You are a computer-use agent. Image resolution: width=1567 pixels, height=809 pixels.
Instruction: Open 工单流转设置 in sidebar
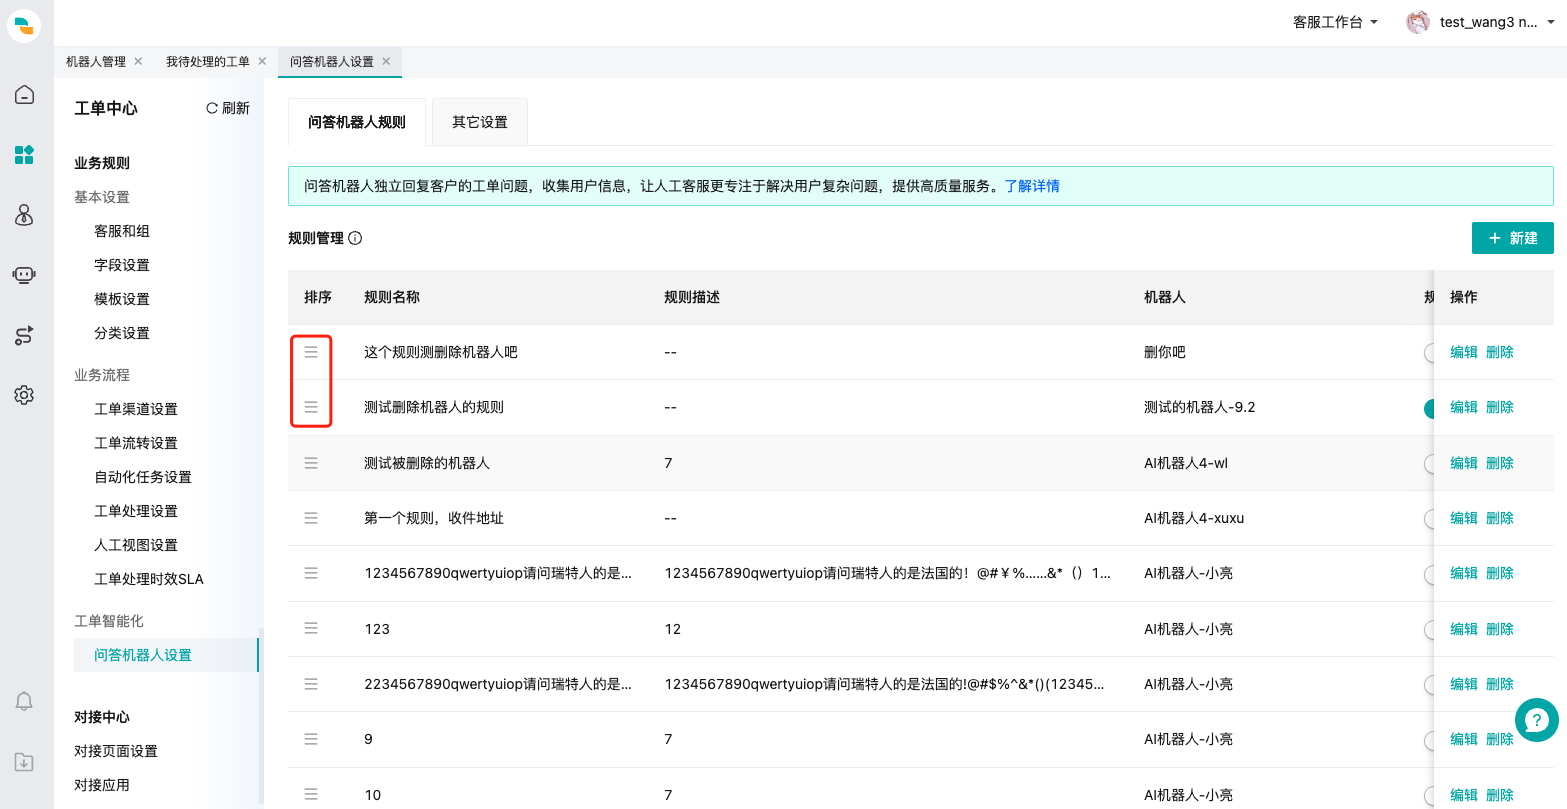(x=136, y=443)
